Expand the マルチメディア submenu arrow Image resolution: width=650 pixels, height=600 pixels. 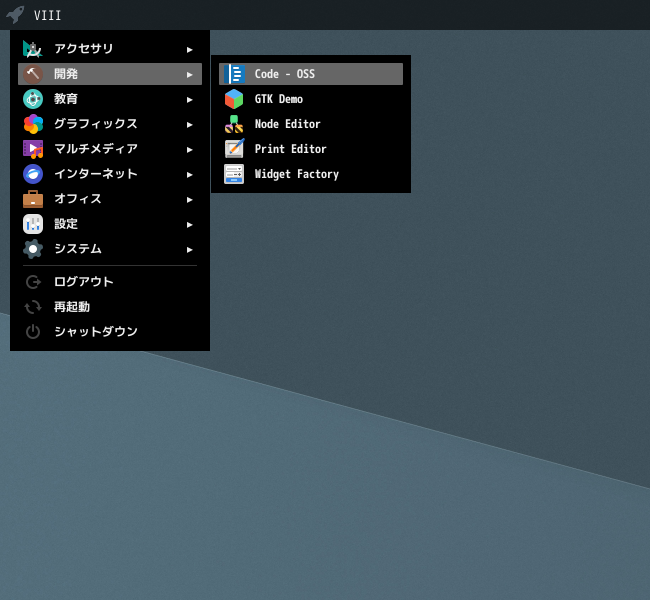pos(189,150)
